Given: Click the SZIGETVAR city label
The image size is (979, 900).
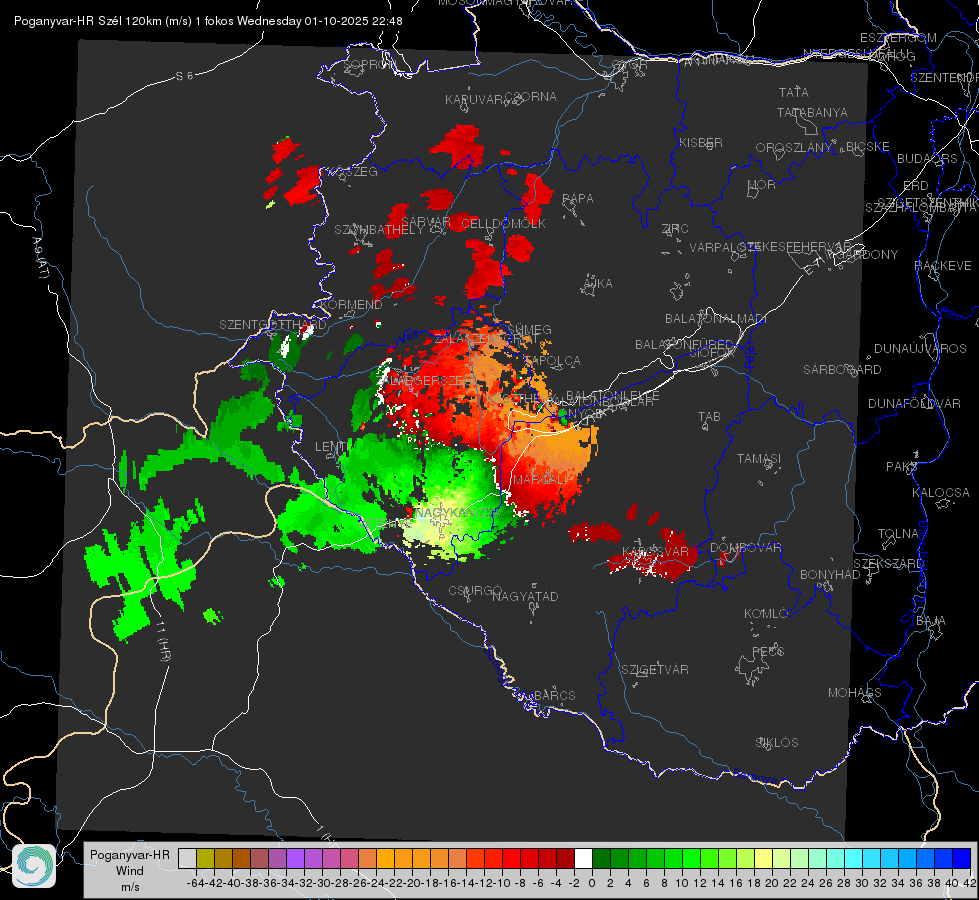Looking at the screenshot, I should (655, 670).
